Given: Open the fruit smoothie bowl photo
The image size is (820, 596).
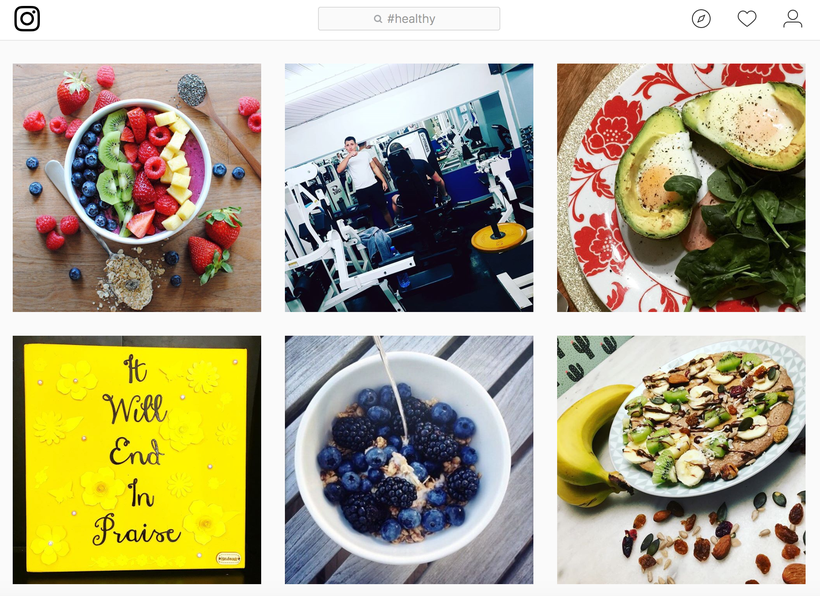Looking at the screenshot, I should pos(137,188).
